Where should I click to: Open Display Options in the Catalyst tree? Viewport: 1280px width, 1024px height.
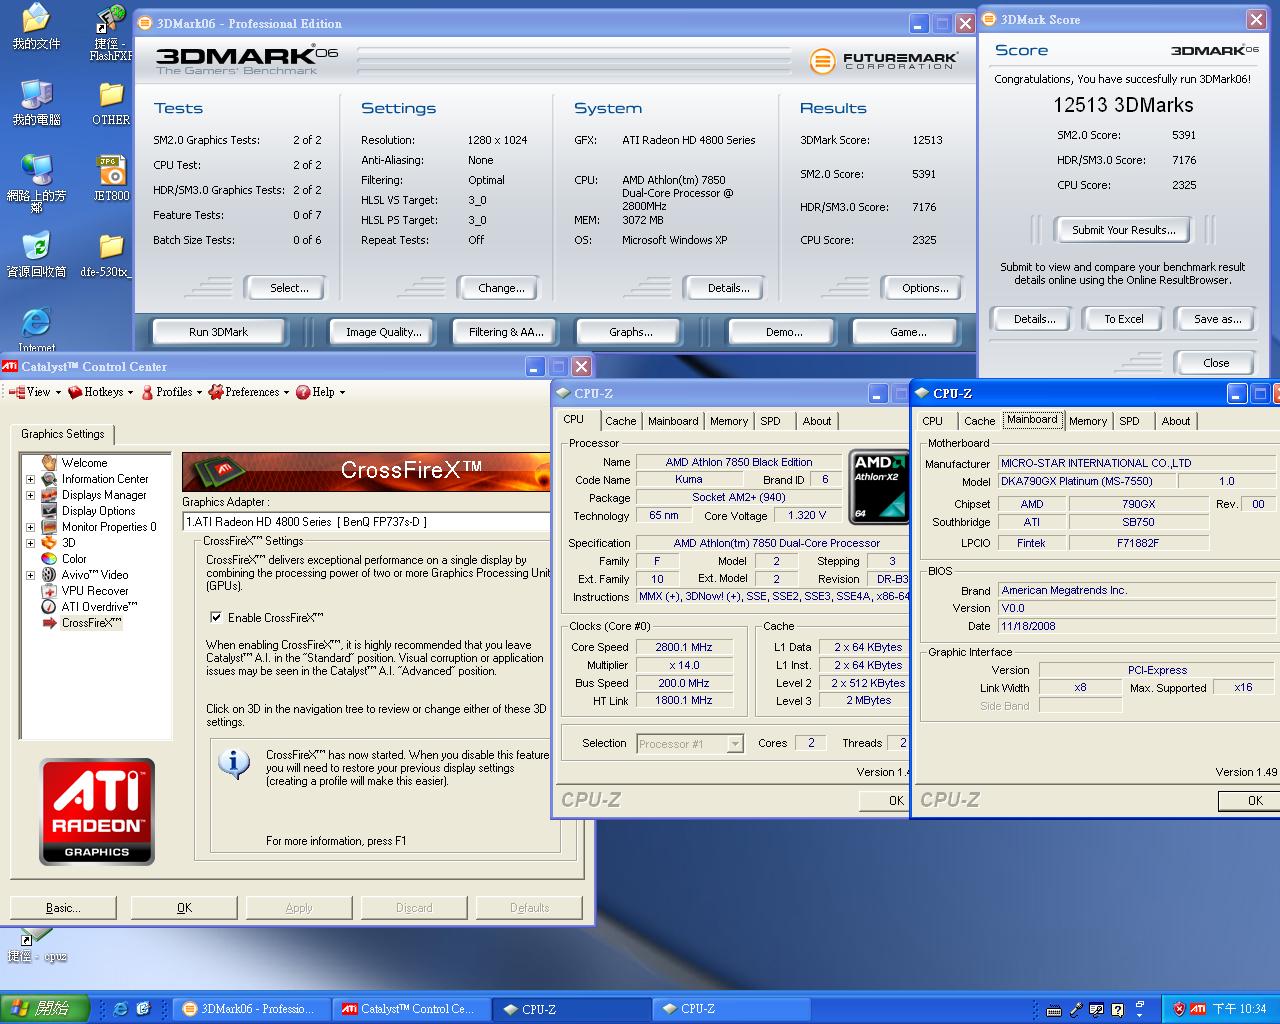(98, 511)
